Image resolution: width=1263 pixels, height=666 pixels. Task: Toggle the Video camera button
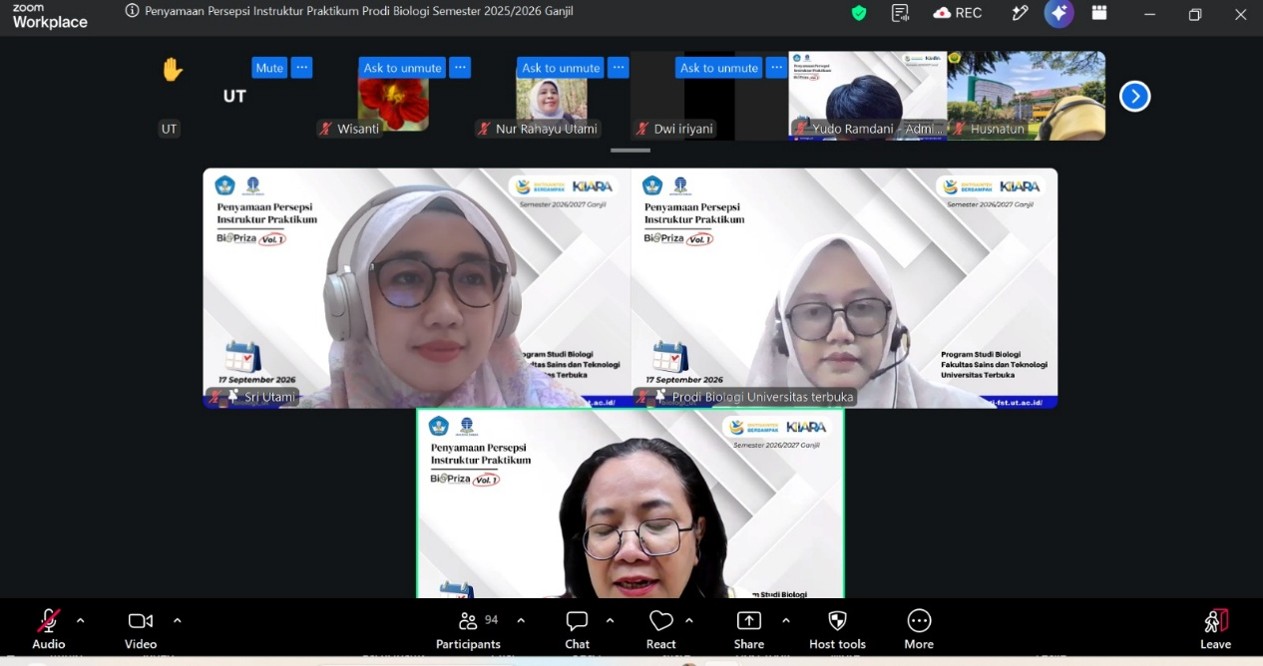[x=140, y=629]
